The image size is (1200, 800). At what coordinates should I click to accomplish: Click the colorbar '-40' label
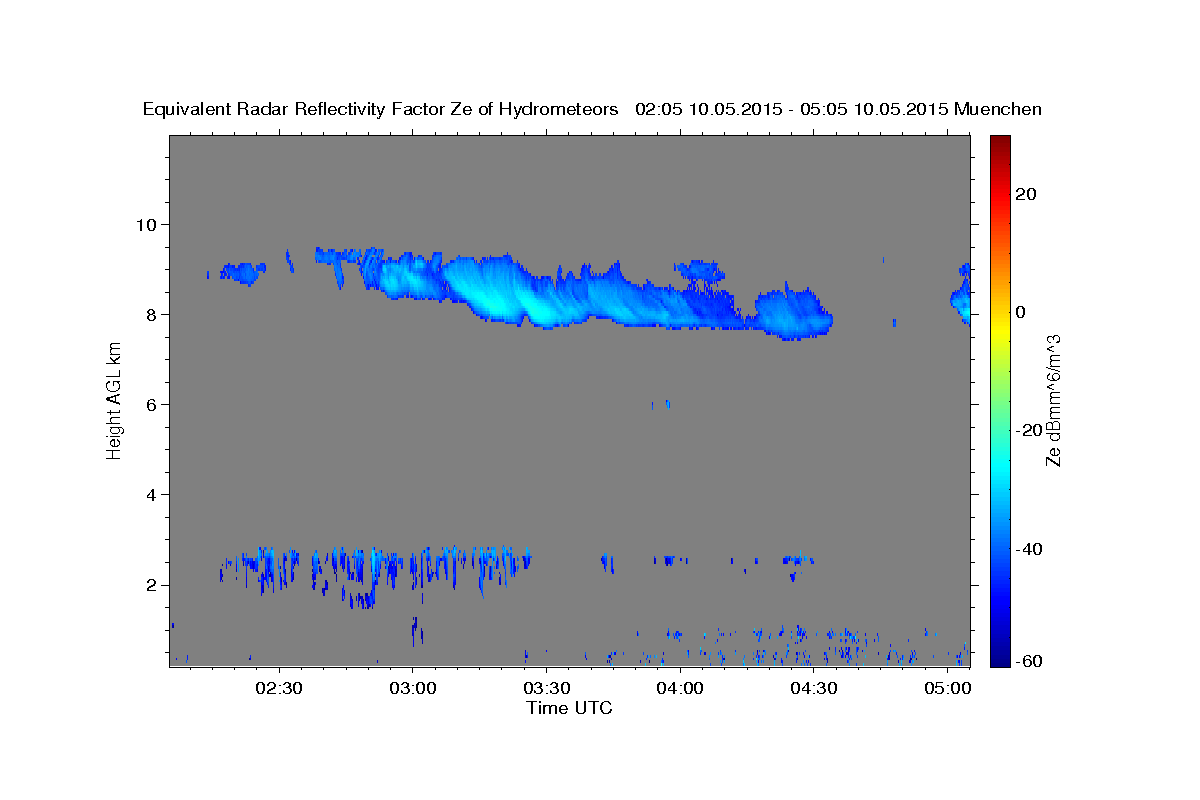(x=1028, y=548)
